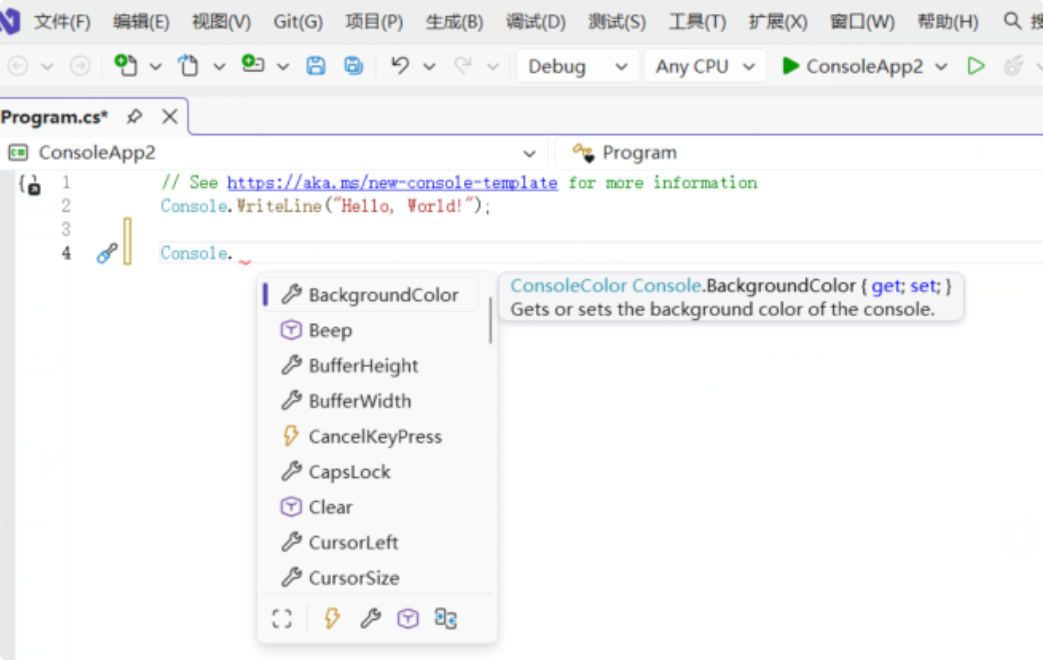Close the Program.cs tab
The image size is (1043, 660).
coord(170,117)
